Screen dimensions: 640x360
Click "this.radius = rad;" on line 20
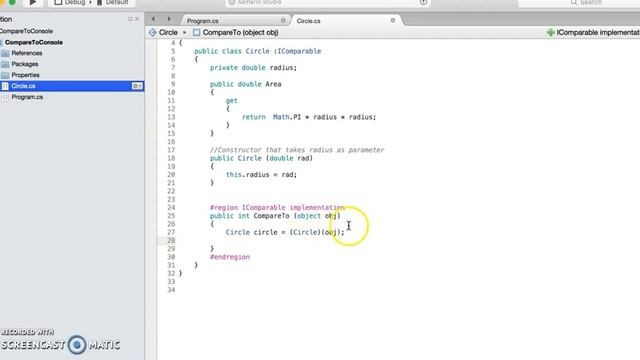coord(261,175)
